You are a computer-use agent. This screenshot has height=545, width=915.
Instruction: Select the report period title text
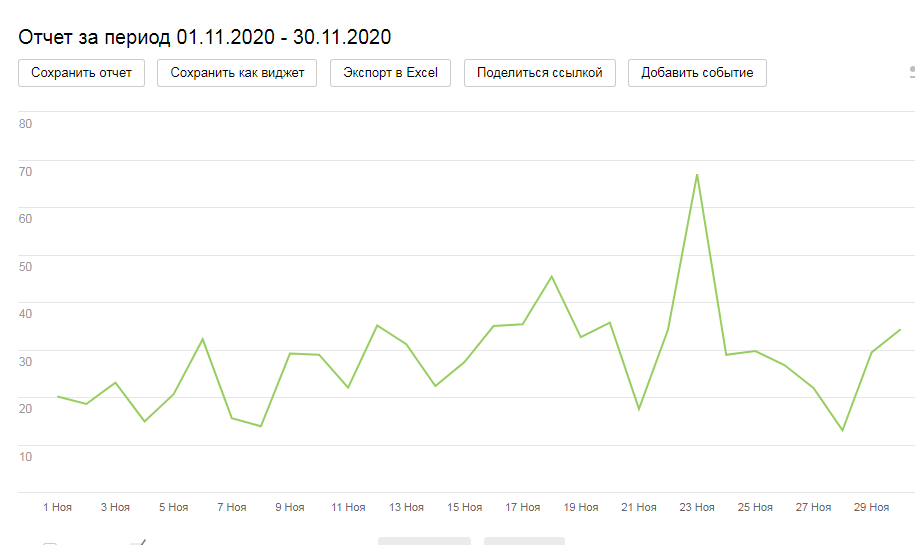coord(205,37)
